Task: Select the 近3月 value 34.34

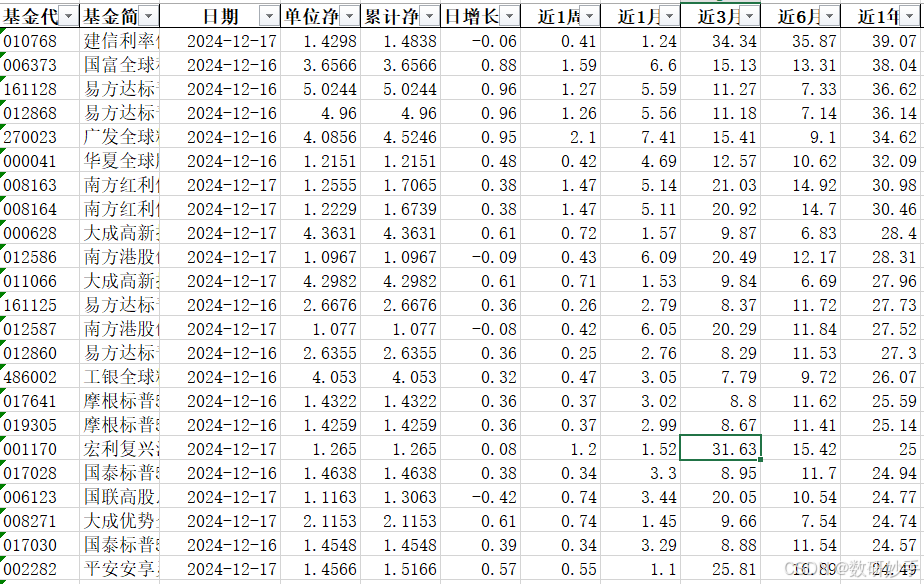Action: point(721,41)
